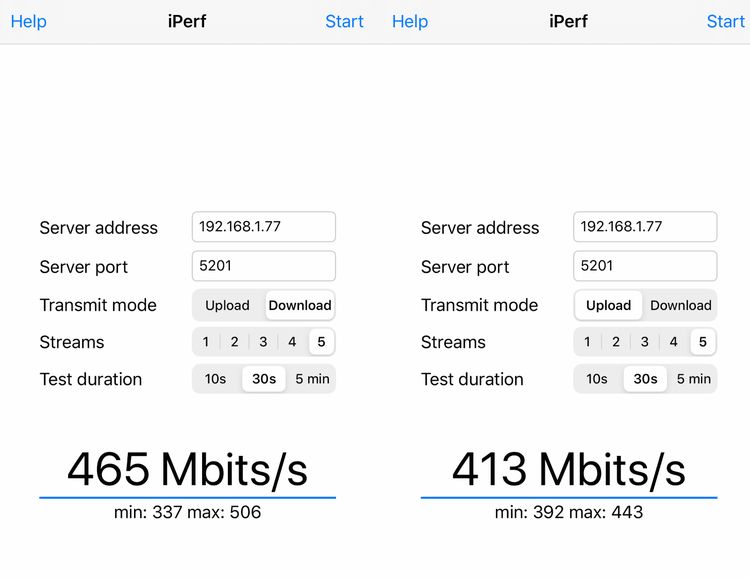Click Server address field in the 413 Mbits/s panel
Viewport: 750px width, 578px height.
[645, 227]
